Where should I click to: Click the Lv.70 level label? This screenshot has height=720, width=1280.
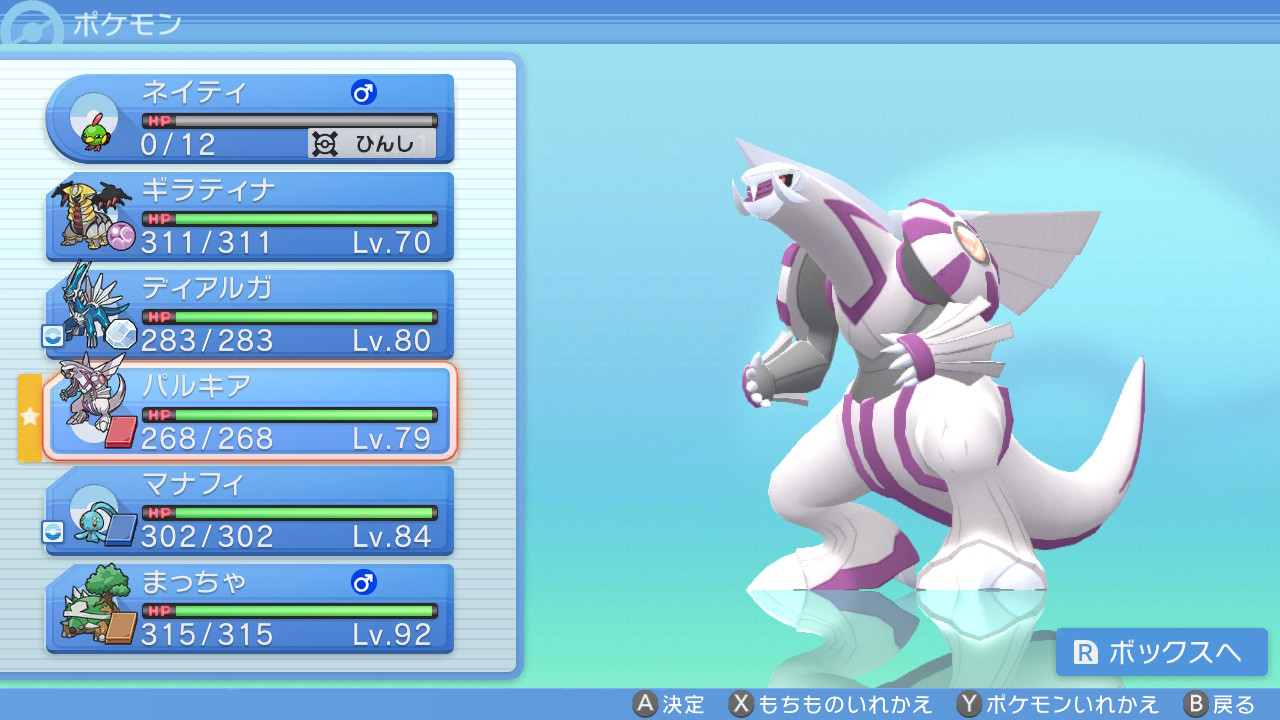click(392, 243)
